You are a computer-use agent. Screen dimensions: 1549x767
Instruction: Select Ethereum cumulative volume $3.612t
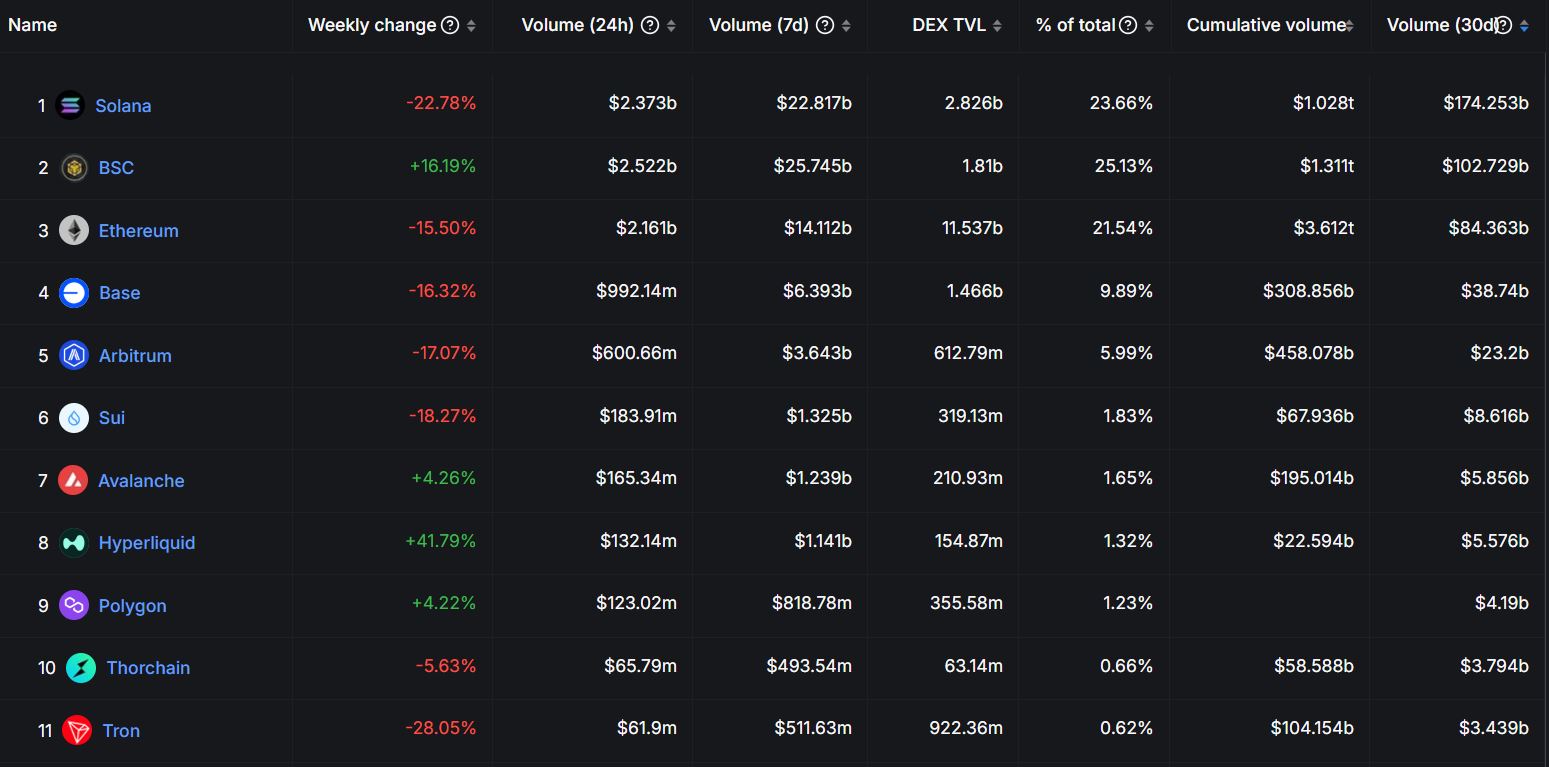(x=1323, y=228)
